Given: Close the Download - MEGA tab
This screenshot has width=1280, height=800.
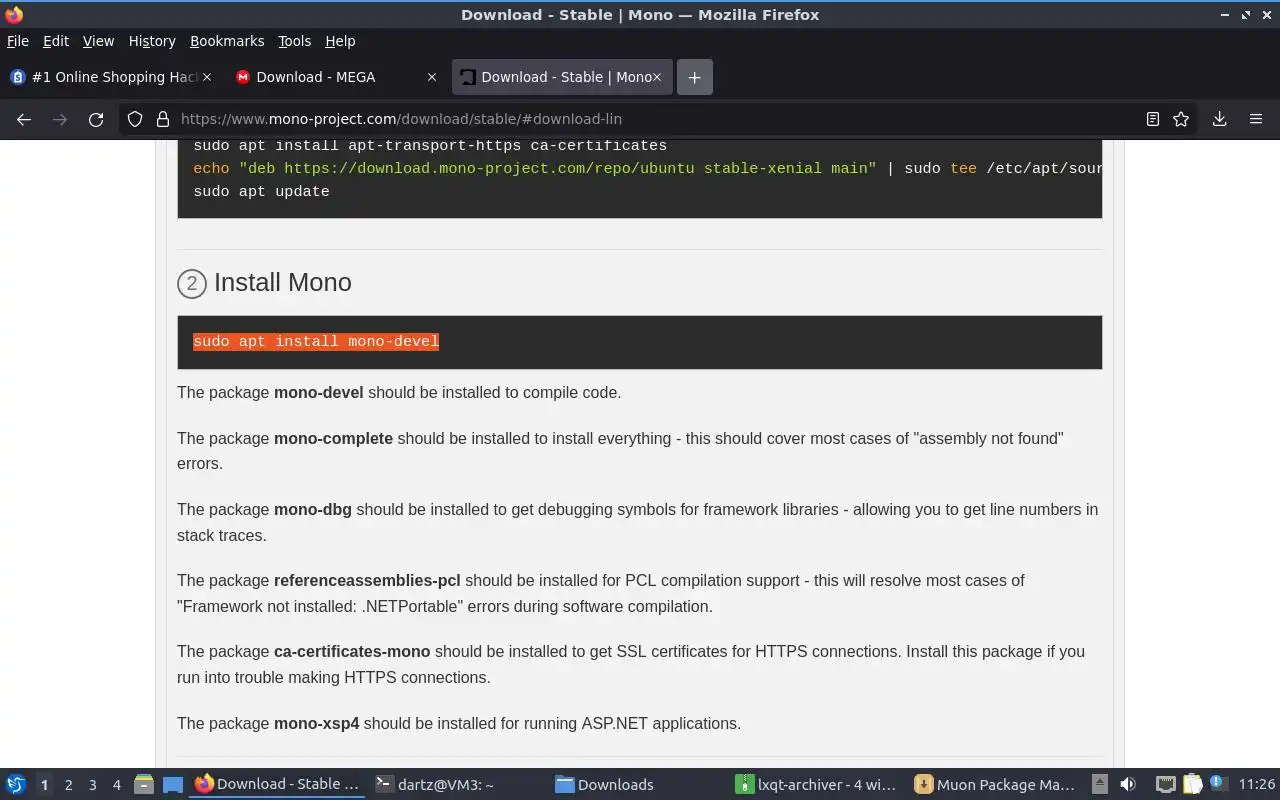Looking at the screenshot, I should 432,77.
